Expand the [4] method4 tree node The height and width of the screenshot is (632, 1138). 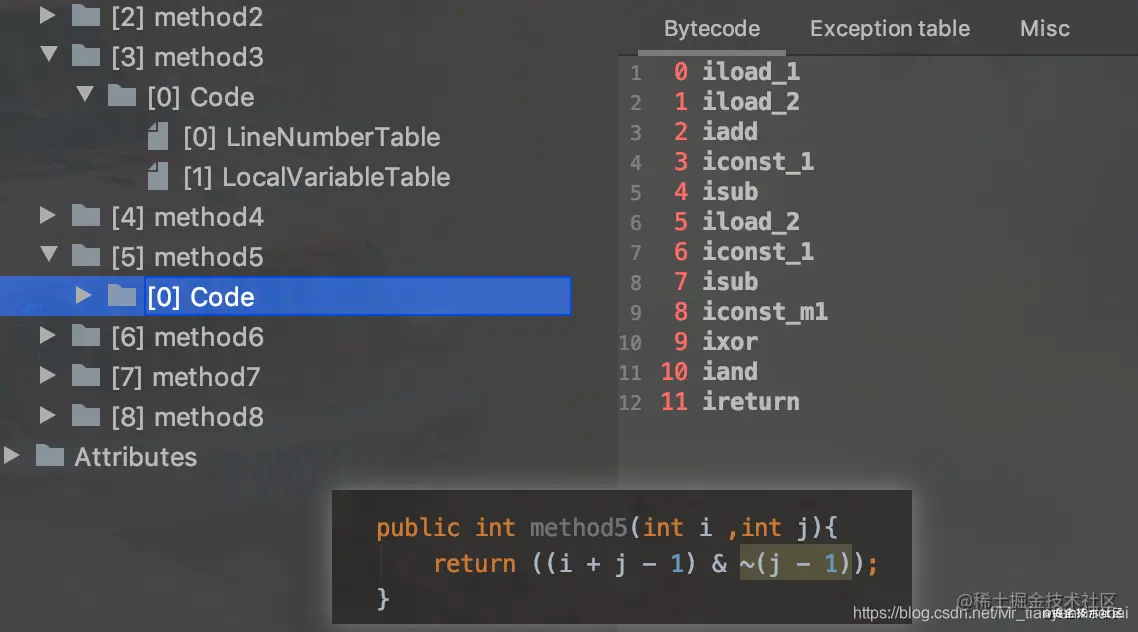47,215
